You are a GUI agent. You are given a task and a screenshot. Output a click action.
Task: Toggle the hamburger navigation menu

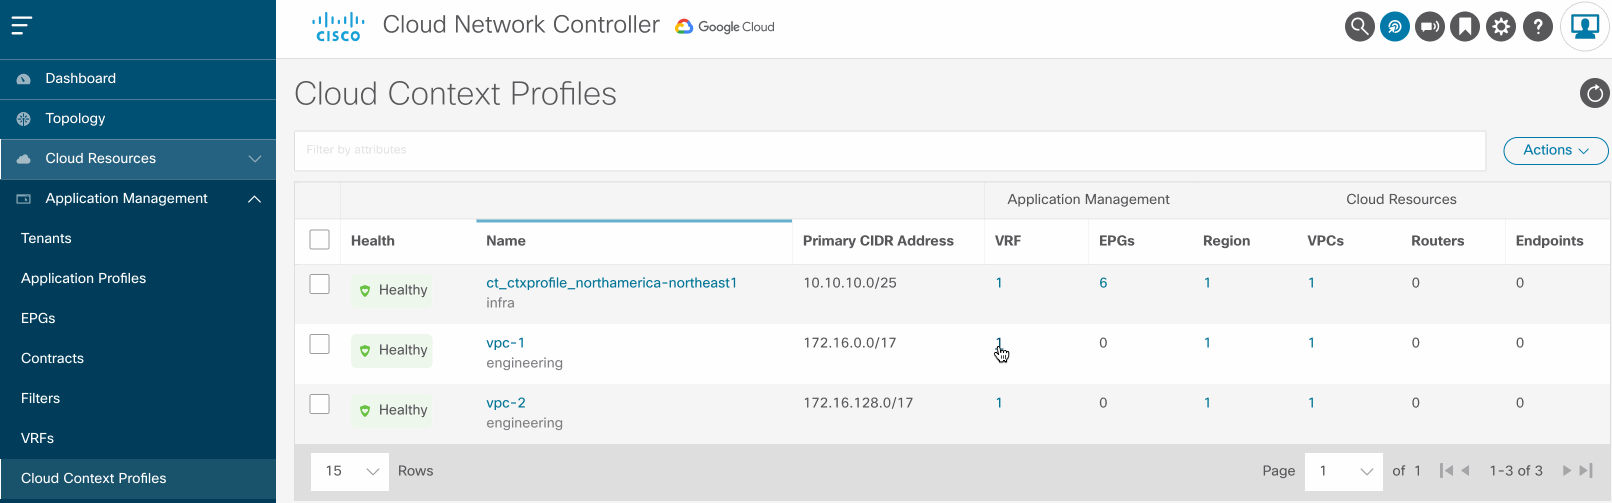[x=22, y=25]
